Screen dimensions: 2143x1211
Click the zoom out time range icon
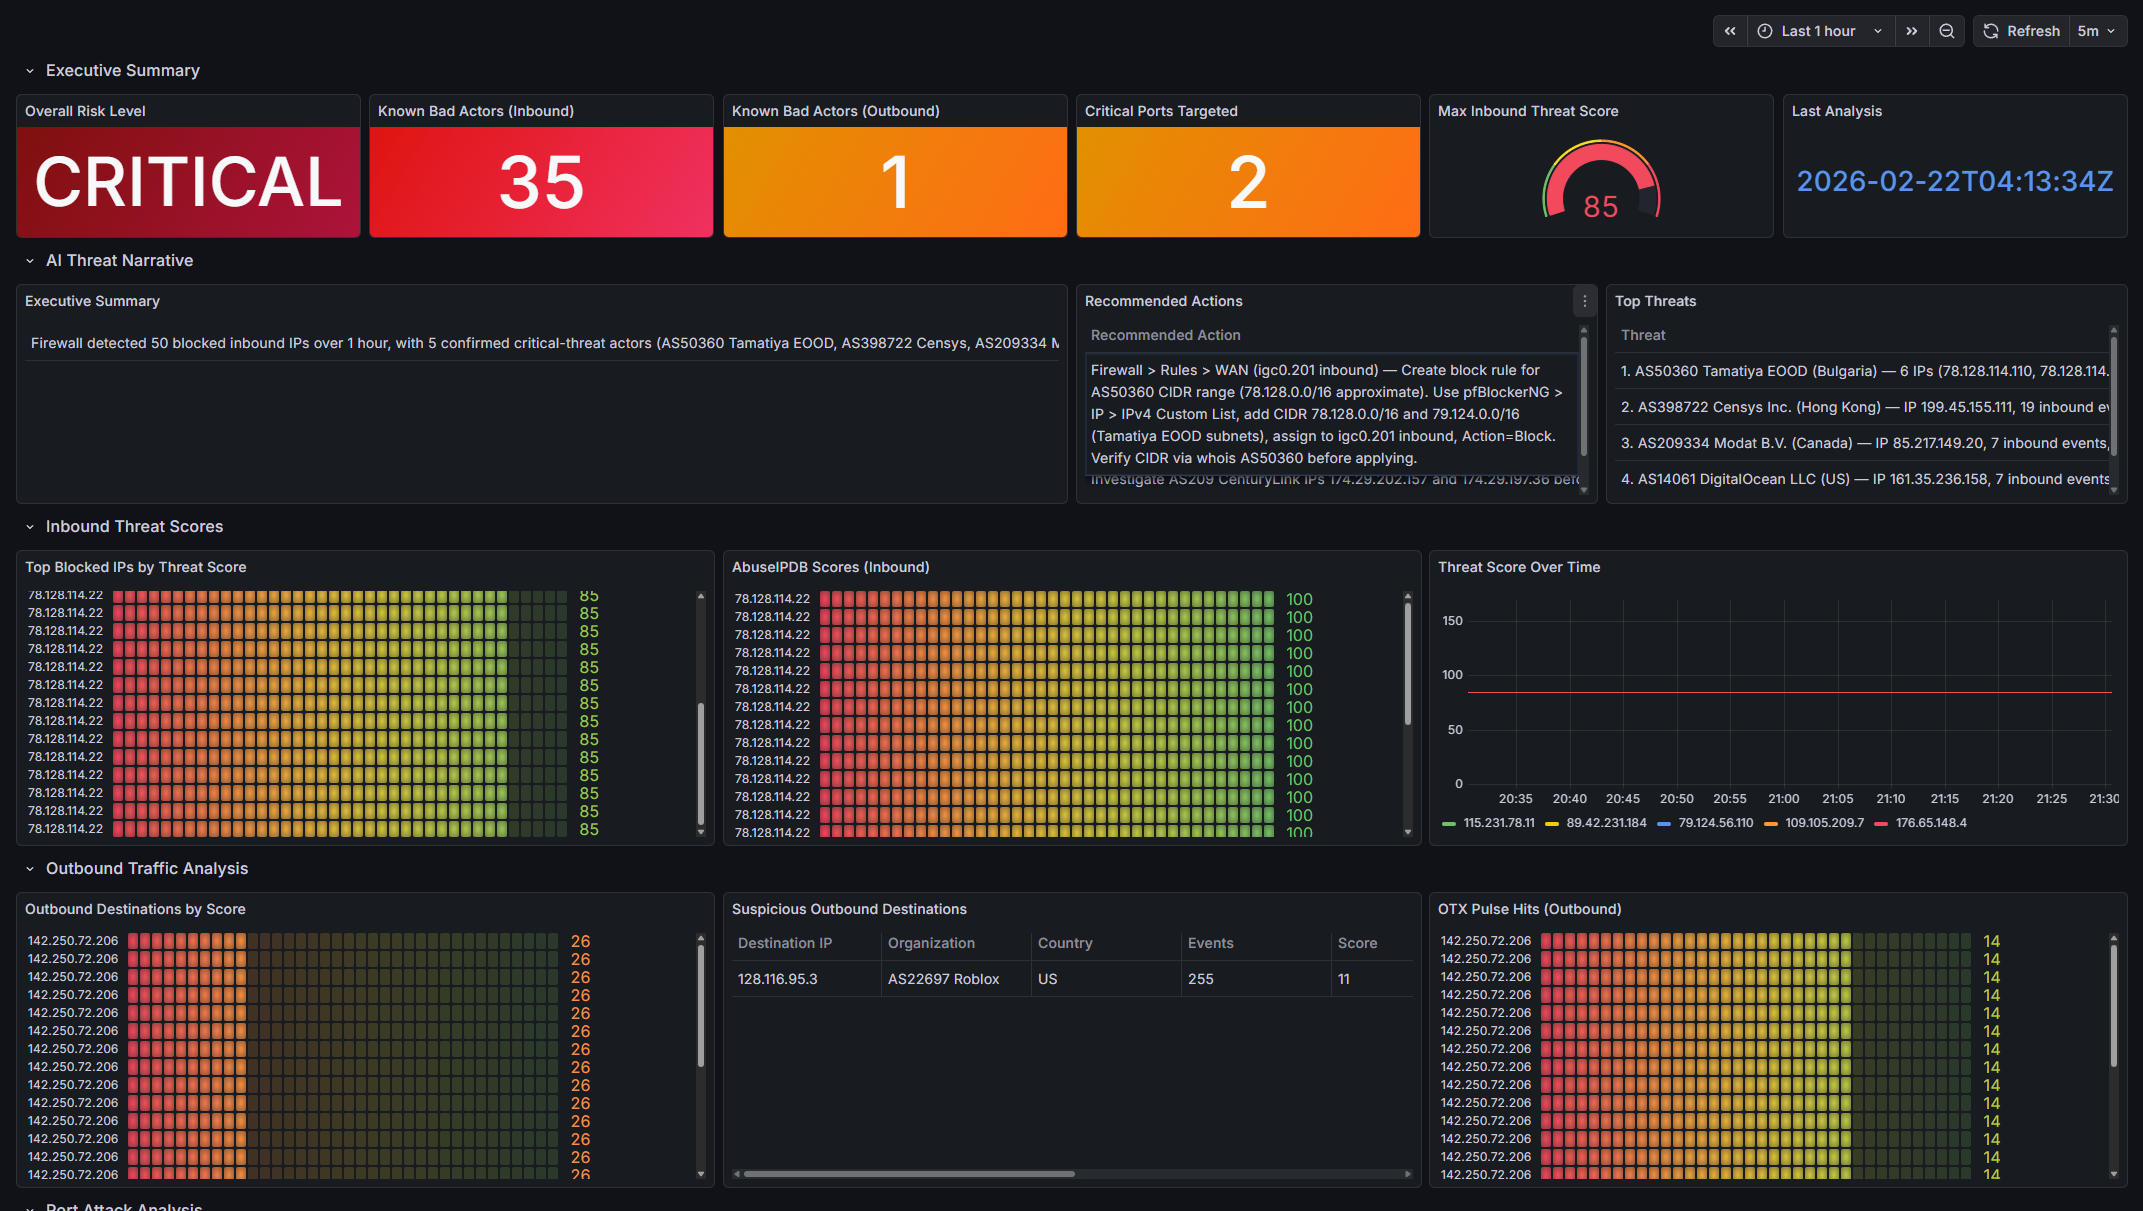[1946, 31]
